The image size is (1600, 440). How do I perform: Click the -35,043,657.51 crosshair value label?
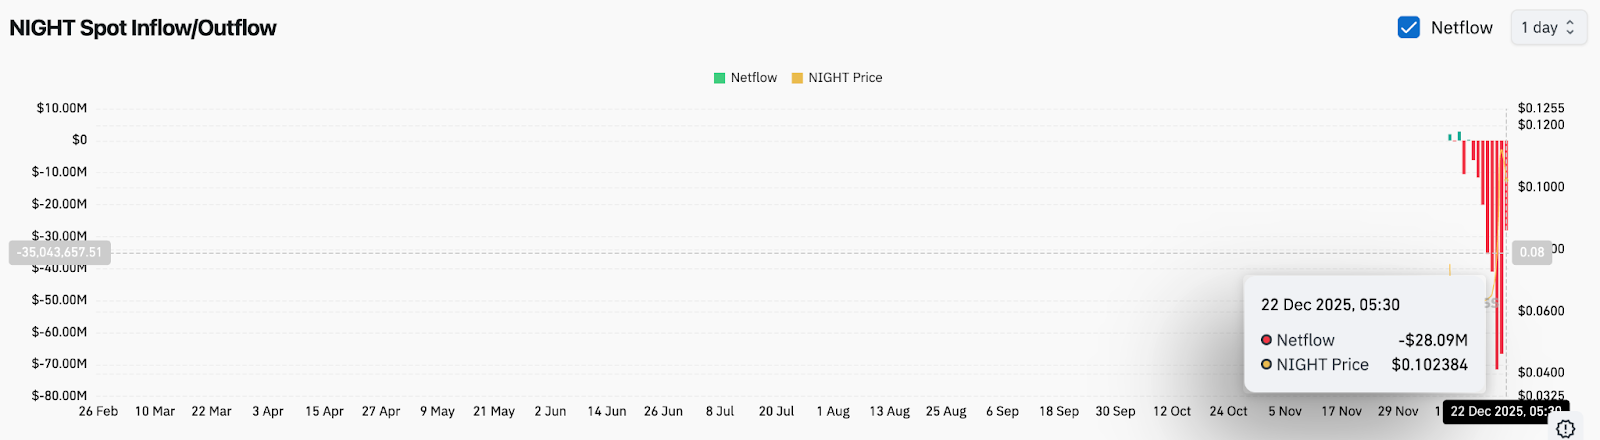[x=60, y=252]
